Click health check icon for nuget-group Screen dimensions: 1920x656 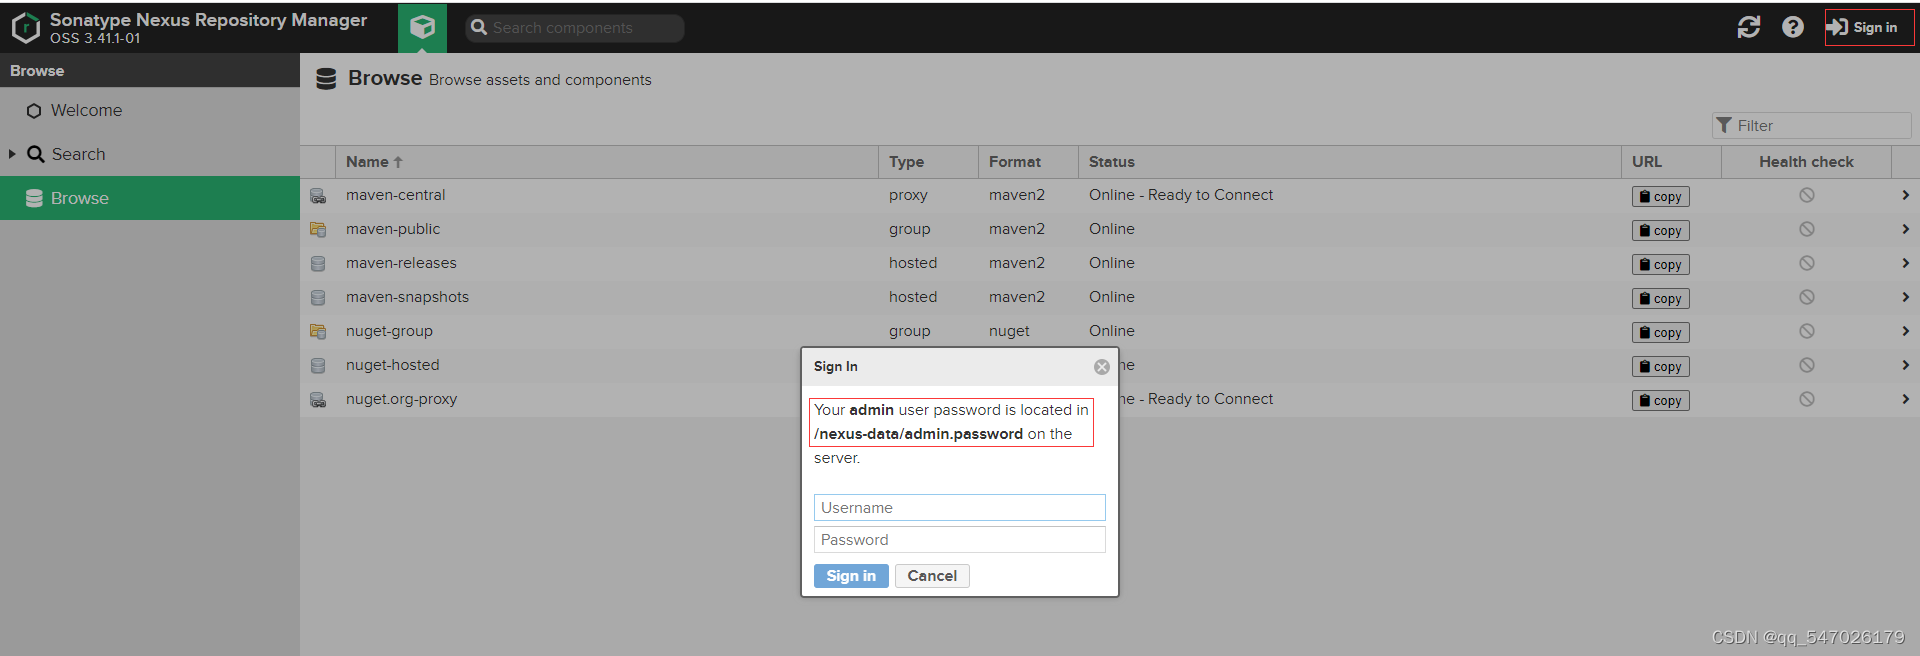click(x=1806, y=331)
